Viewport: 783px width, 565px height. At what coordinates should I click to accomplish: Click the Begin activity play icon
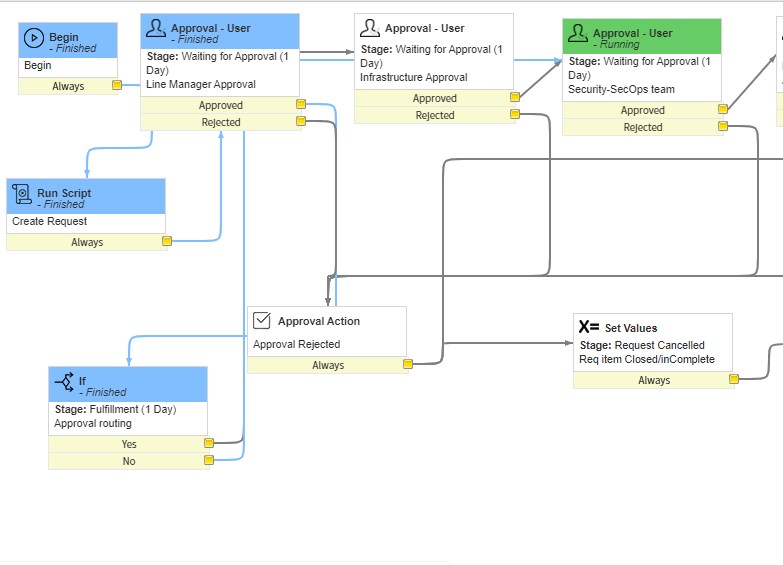point(34,38)
